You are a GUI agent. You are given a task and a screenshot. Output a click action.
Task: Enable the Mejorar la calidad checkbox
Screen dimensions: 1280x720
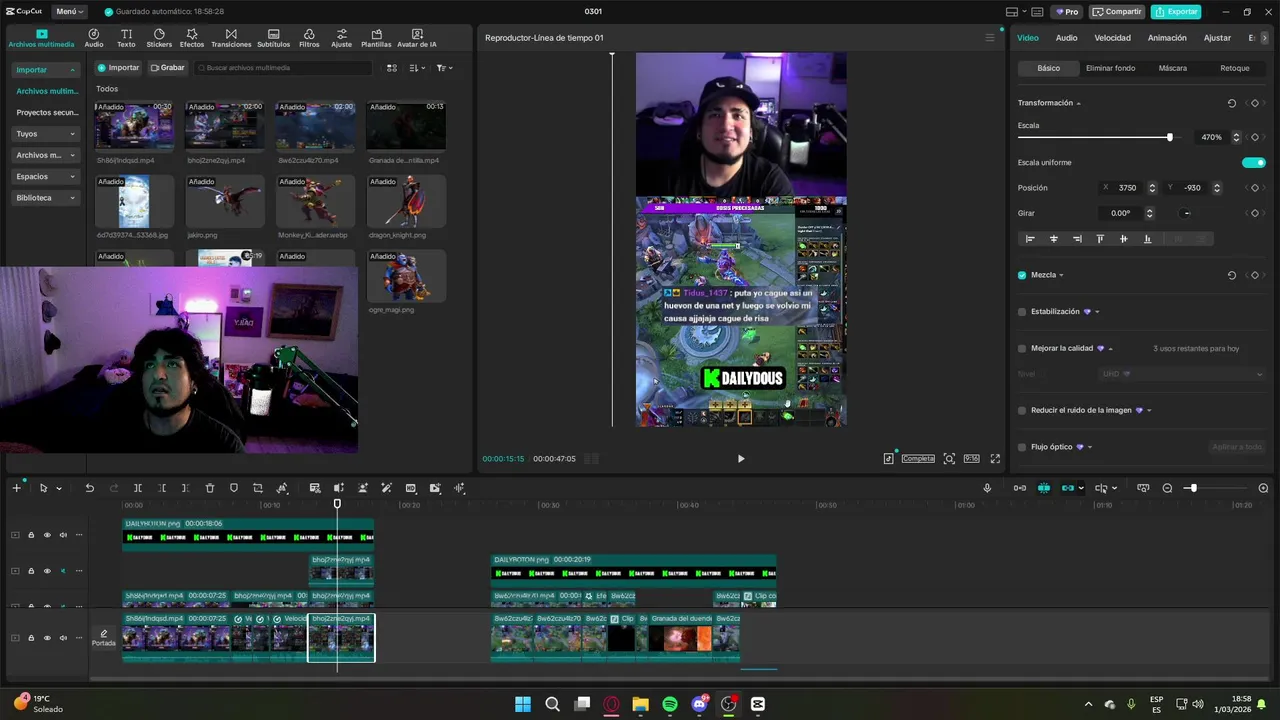point(1022,349)
